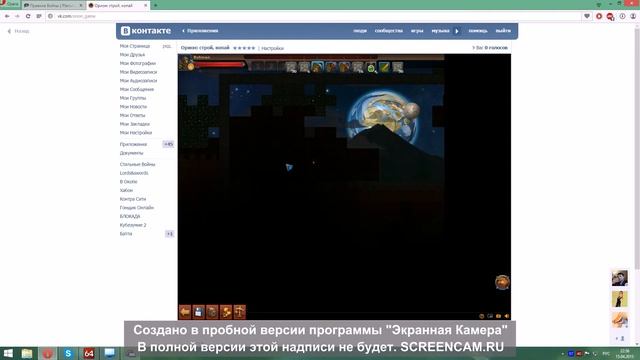Click the pickaxe game icon
640x360 pixels.
(x=240, y=312)
